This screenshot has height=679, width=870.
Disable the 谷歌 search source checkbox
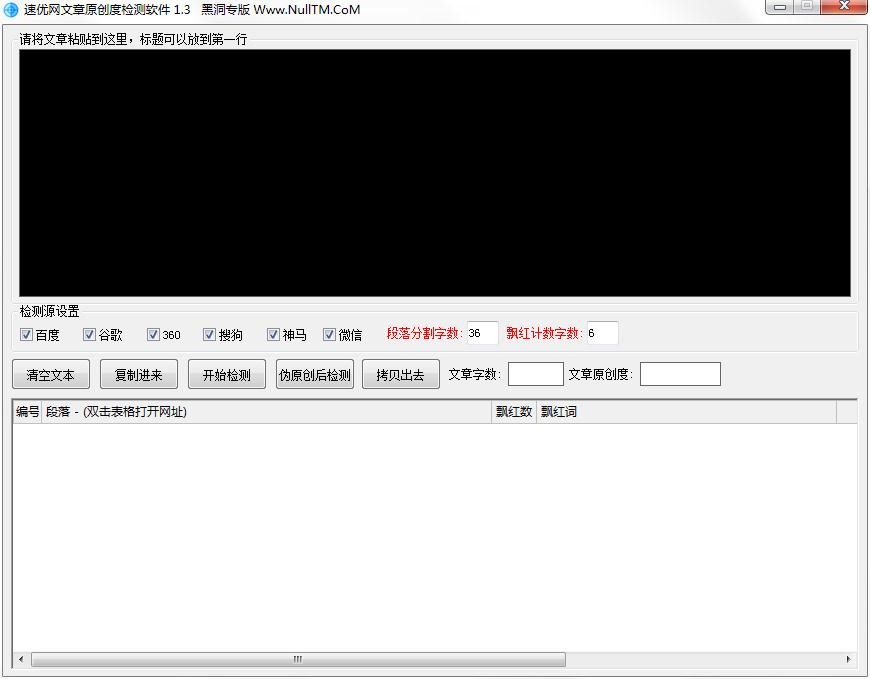[90, 334]
